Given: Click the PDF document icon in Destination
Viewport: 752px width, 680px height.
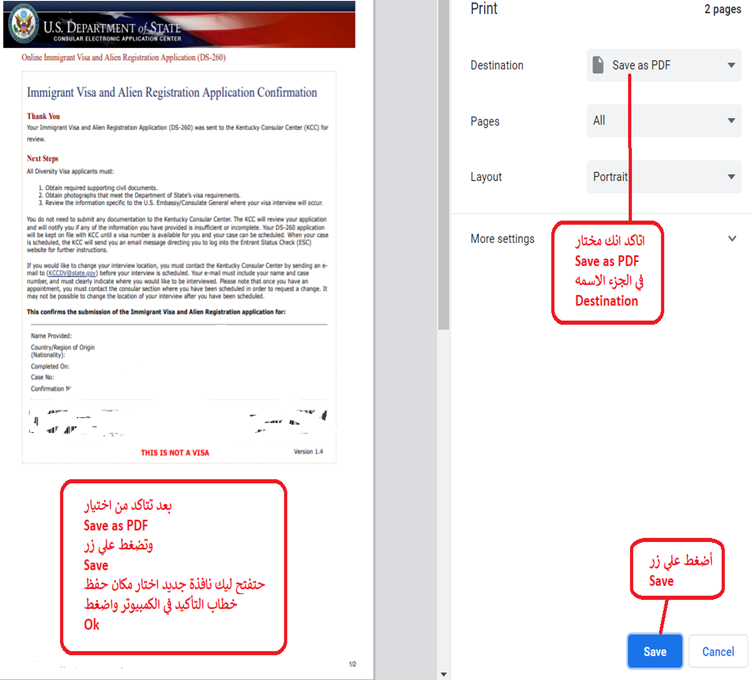Looking at the screenshot, I should click(x=598, y=66).
